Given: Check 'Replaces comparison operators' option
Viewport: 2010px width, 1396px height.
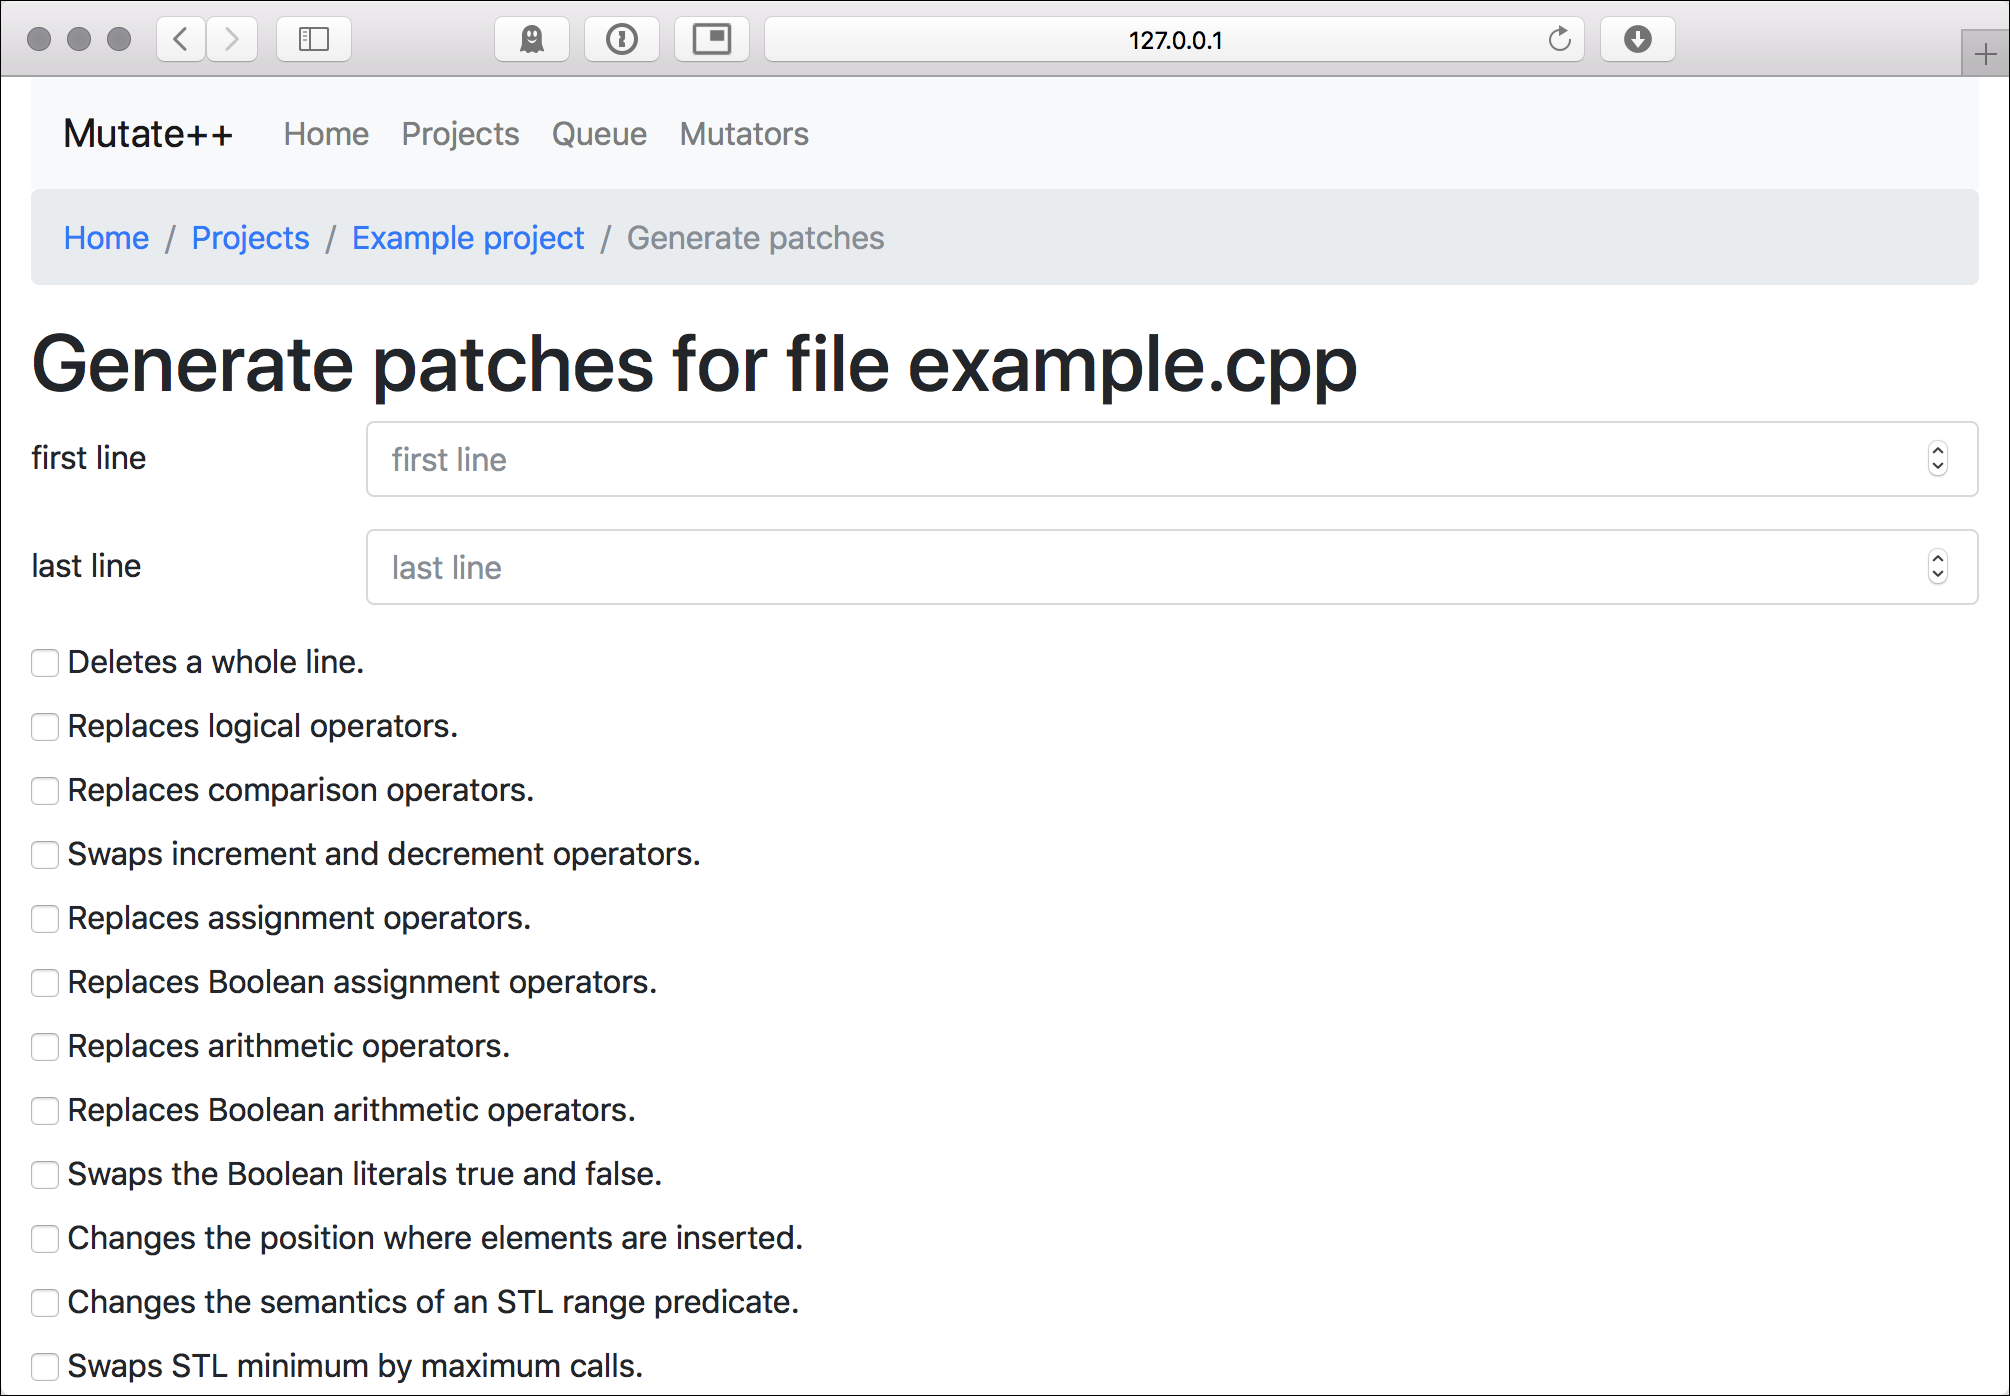Looking at the screenshot, I should 45,791.
